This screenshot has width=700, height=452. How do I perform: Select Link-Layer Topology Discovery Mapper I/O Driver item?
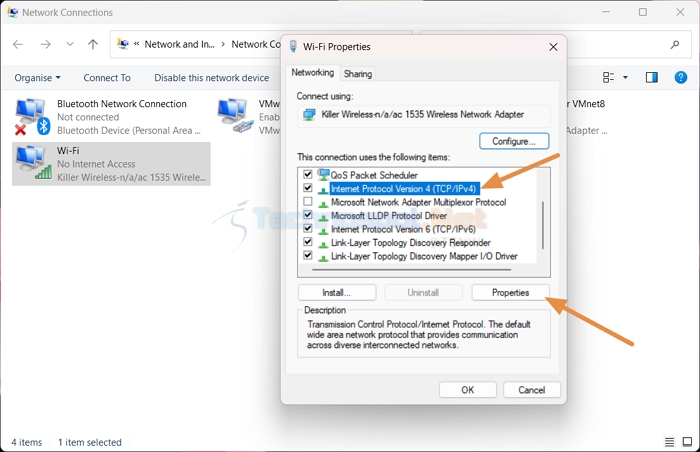click(424, 256)
